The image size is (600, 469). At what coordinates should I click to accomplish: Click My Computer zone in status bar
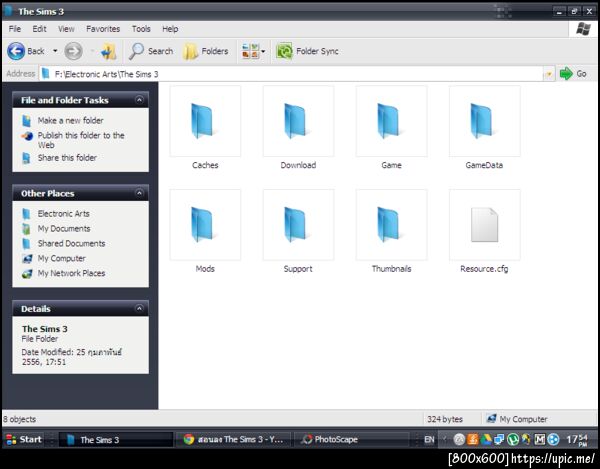point(517,419)
